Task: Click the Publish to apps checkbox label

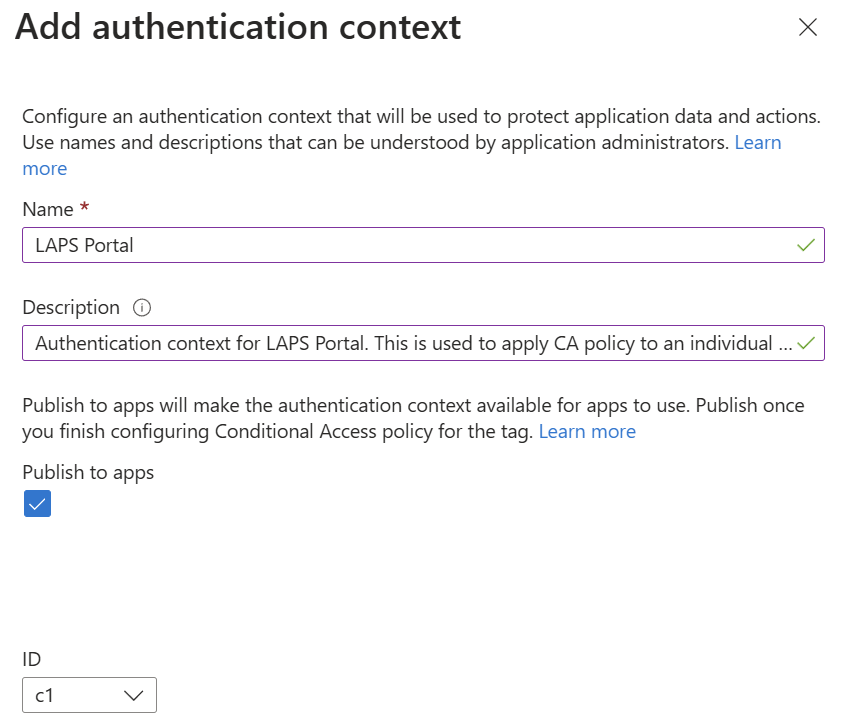Action: (x=88, y=472)
